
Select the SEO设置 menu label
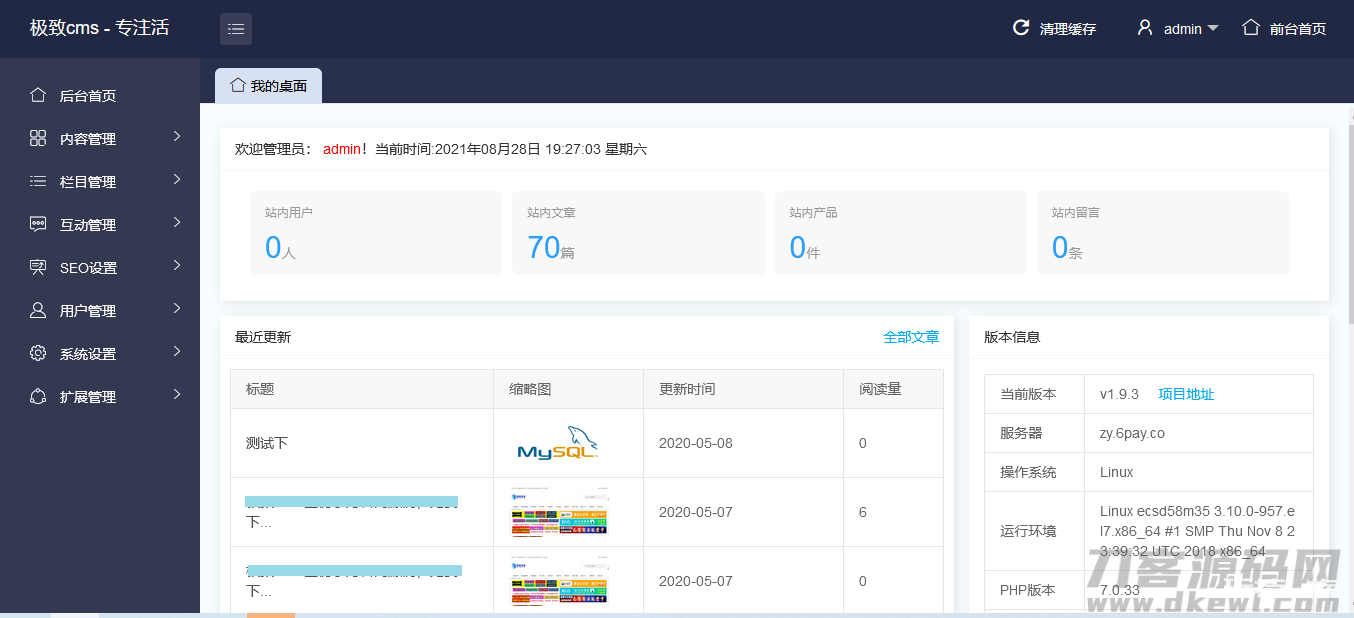(88, 268)
